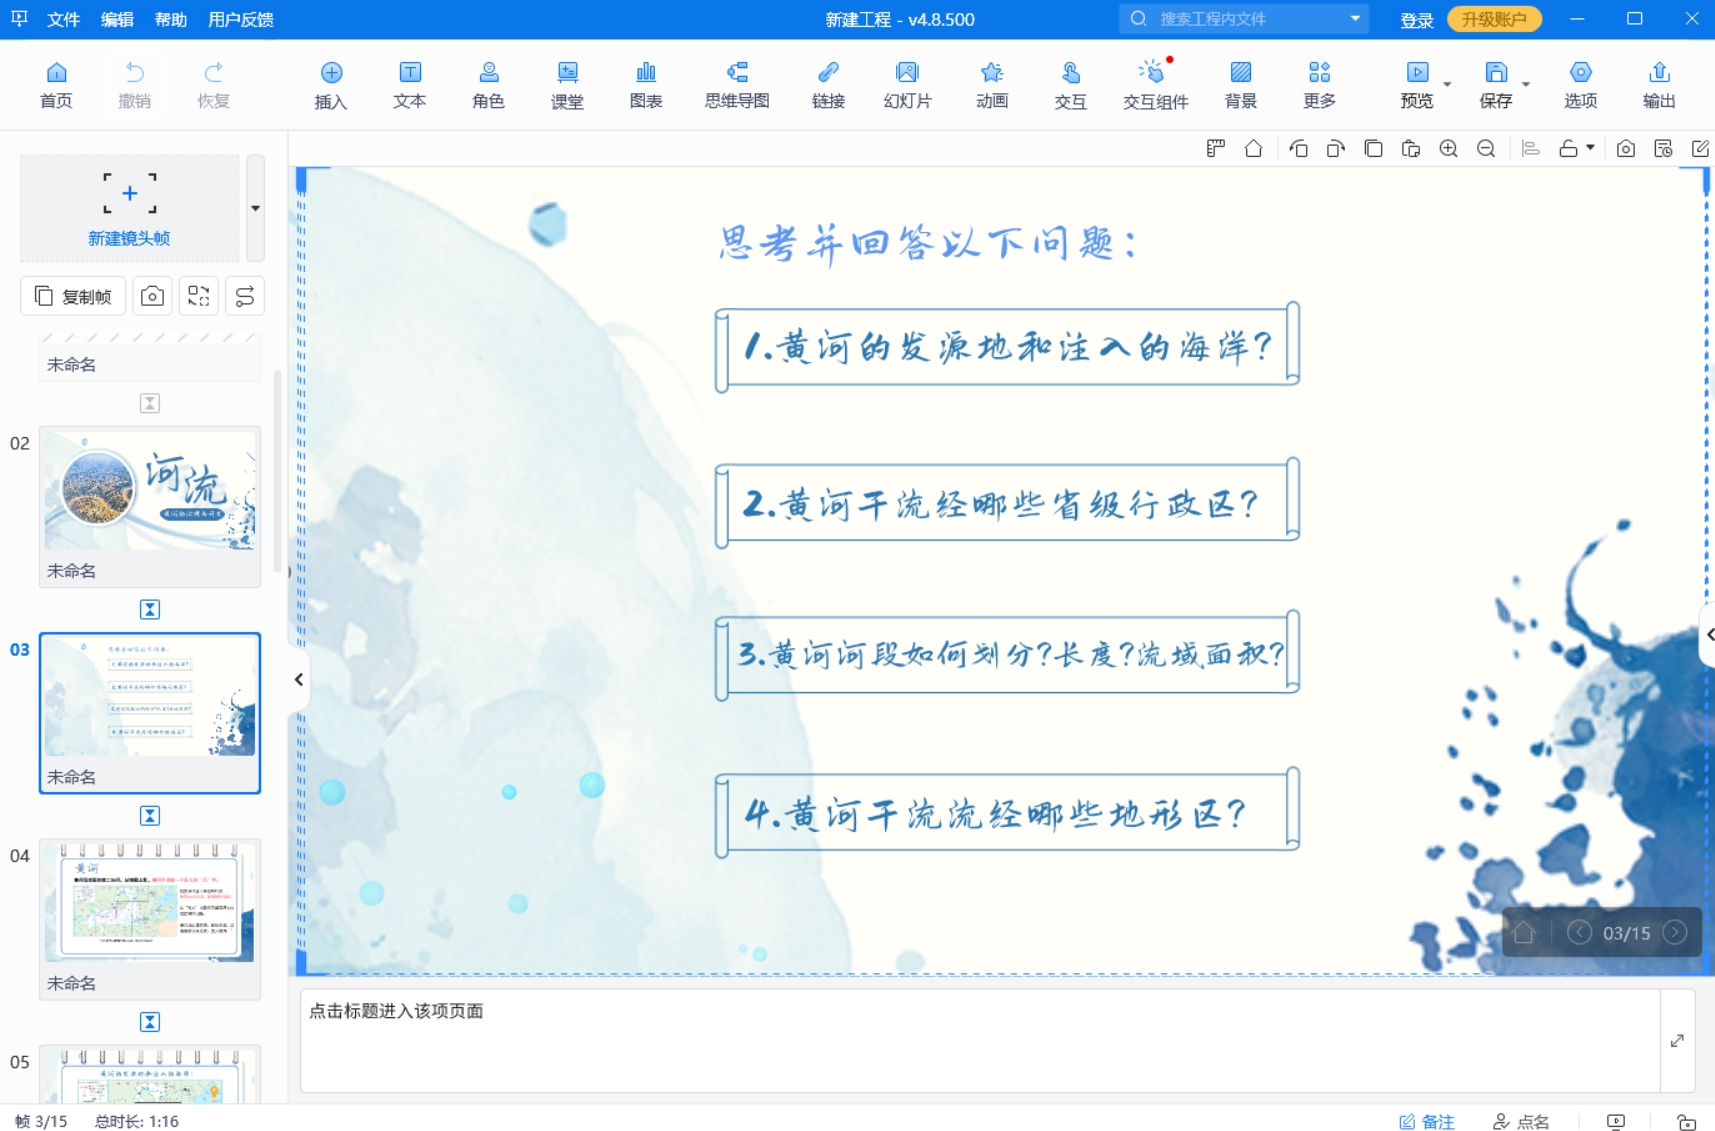Collapse the left frame panel
1715x1131 pixels.
point(298,680)
